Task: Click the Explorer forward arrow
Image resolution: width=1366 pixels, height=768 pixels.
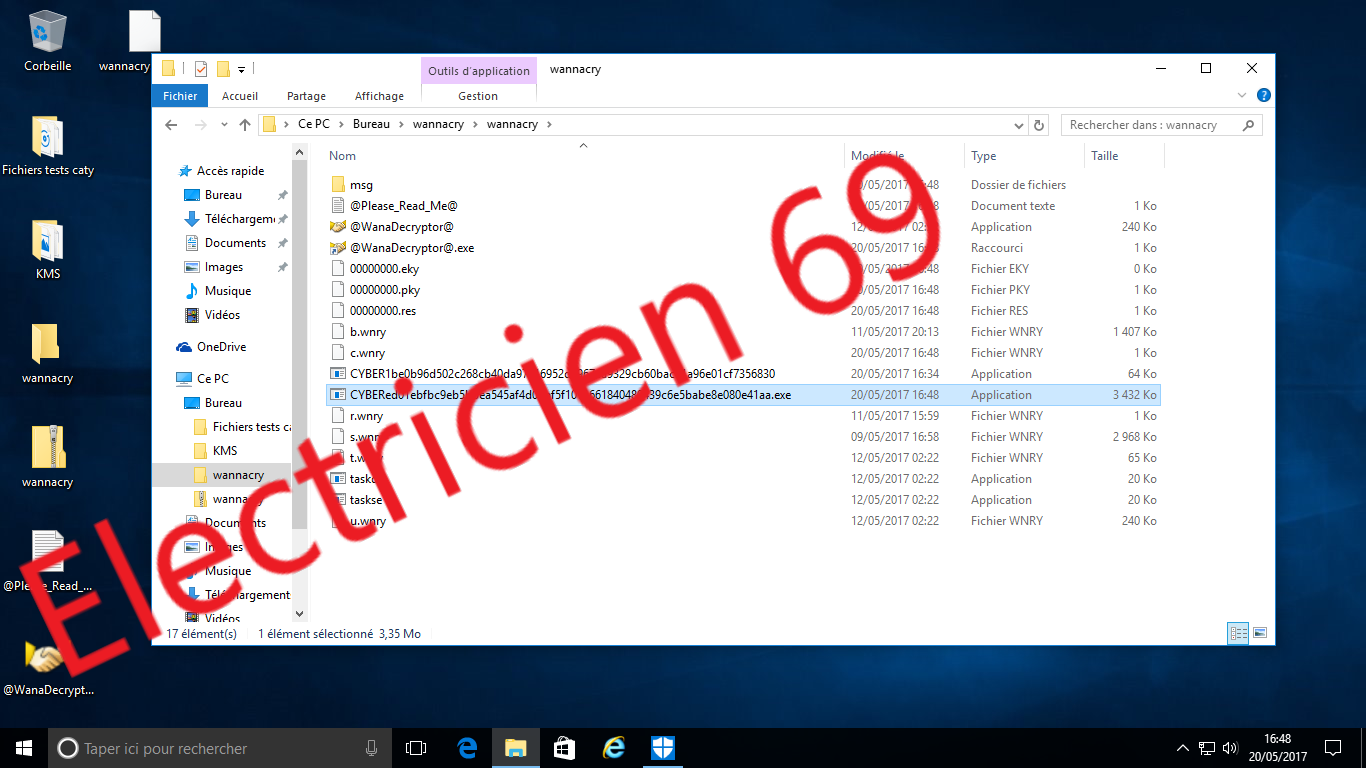Action: [x=200, y=125]
